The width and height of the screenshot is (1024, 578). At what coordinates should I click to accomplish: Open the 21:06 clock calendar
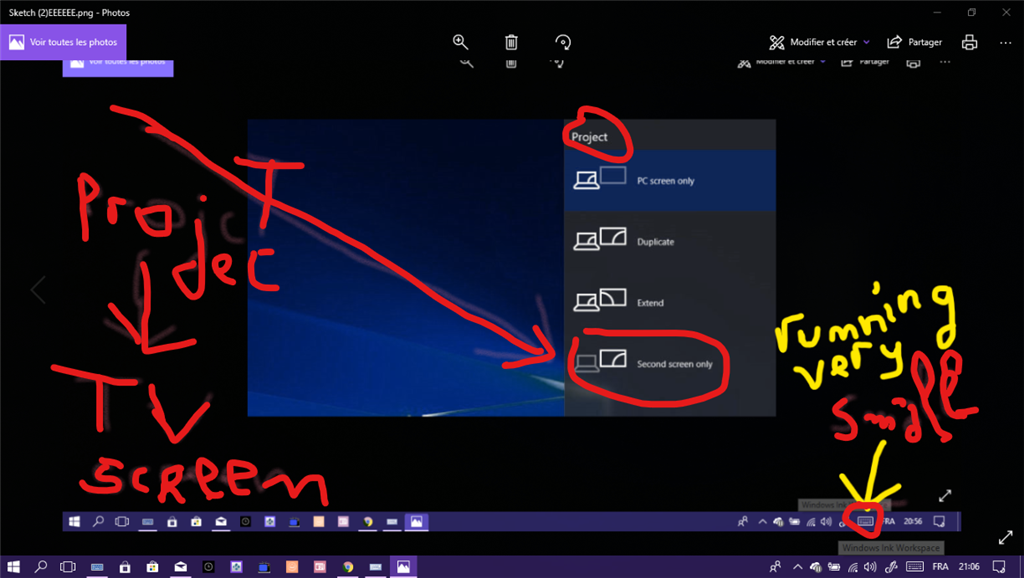(969, 567)
